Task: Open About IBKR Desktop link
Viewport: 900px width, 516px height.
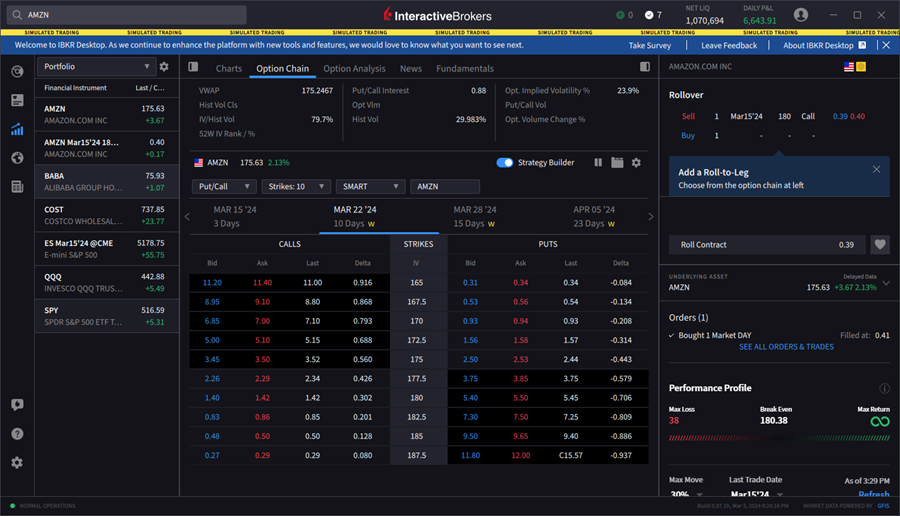Action: click(x=824, y=45)
